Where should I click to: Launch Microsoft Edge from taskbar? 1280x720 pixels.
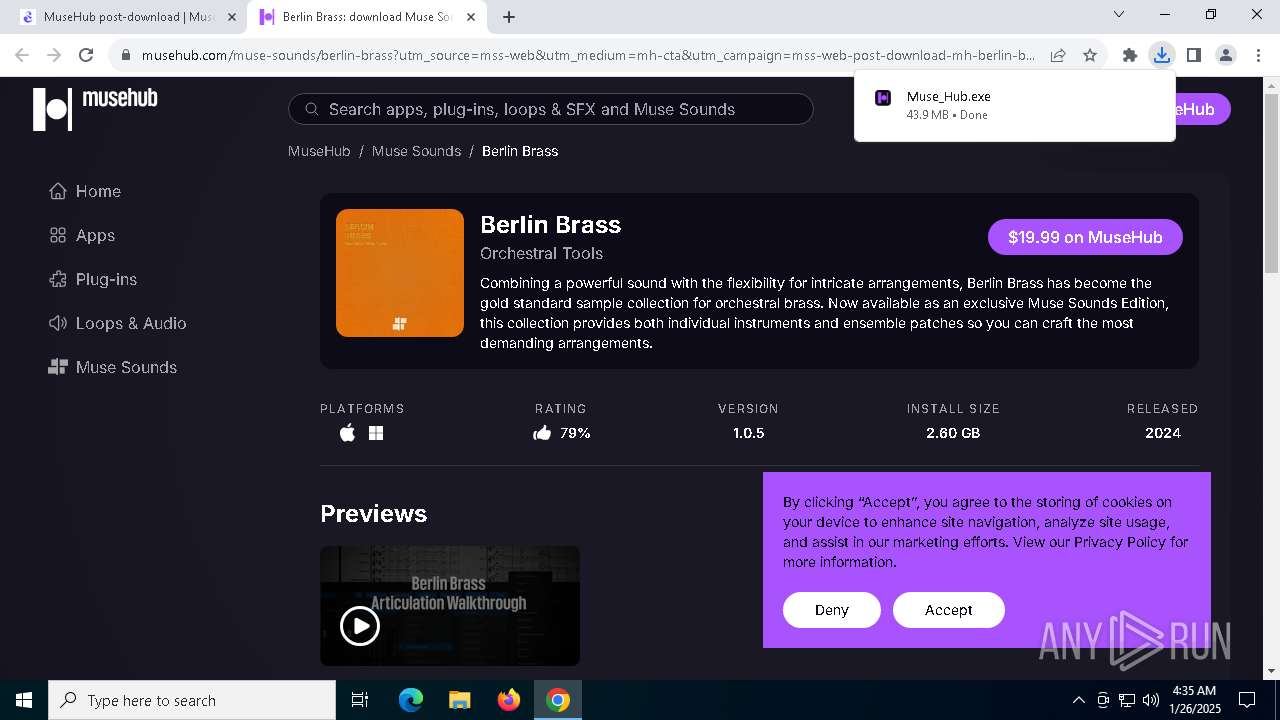[x=411, y=700]
